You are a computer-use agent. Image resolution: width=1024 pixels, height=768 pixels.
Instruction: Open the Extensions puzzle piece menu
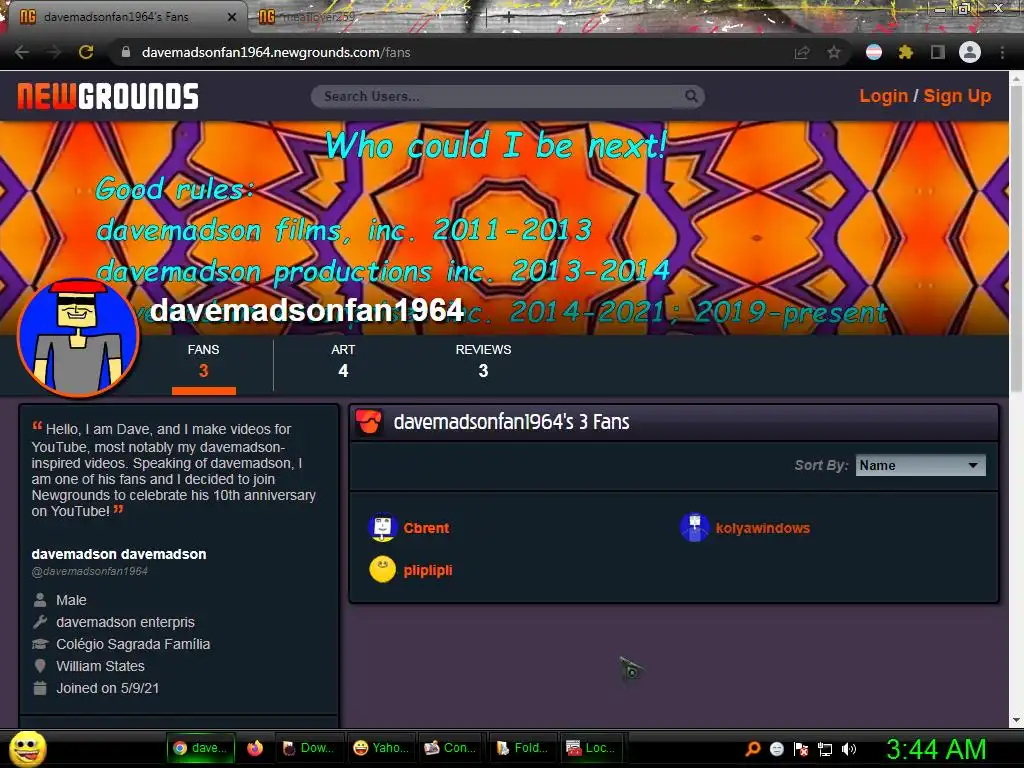pyautogui.click(x=905, y=52)
